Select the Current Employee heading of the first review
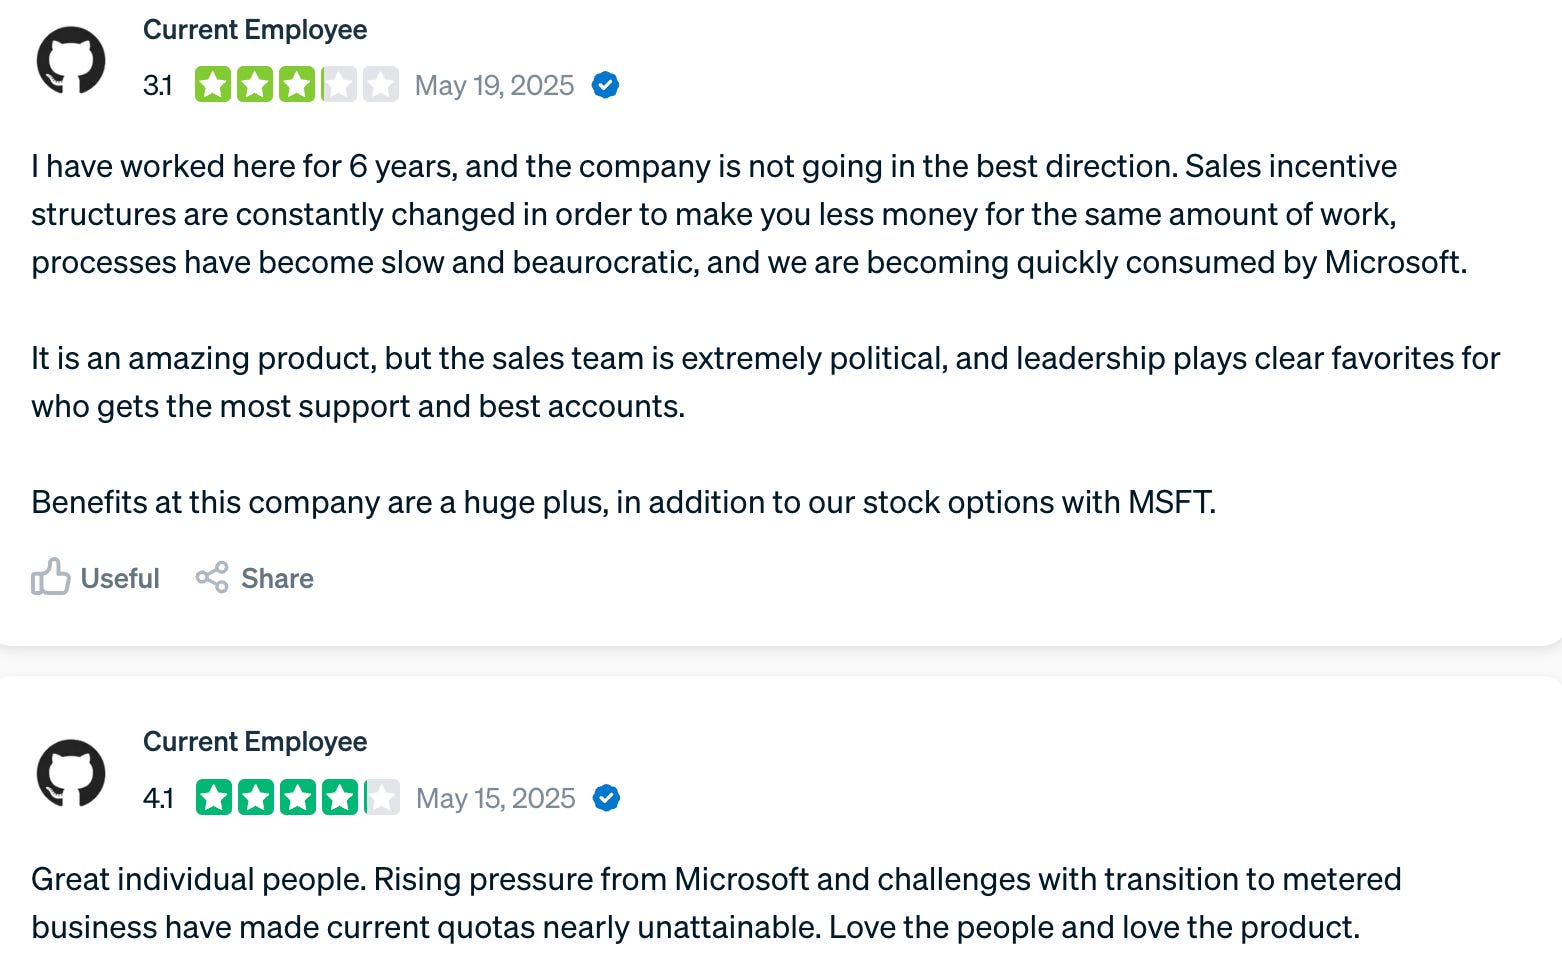Screen dimensions: 1562x962 [x=255, y=30]
